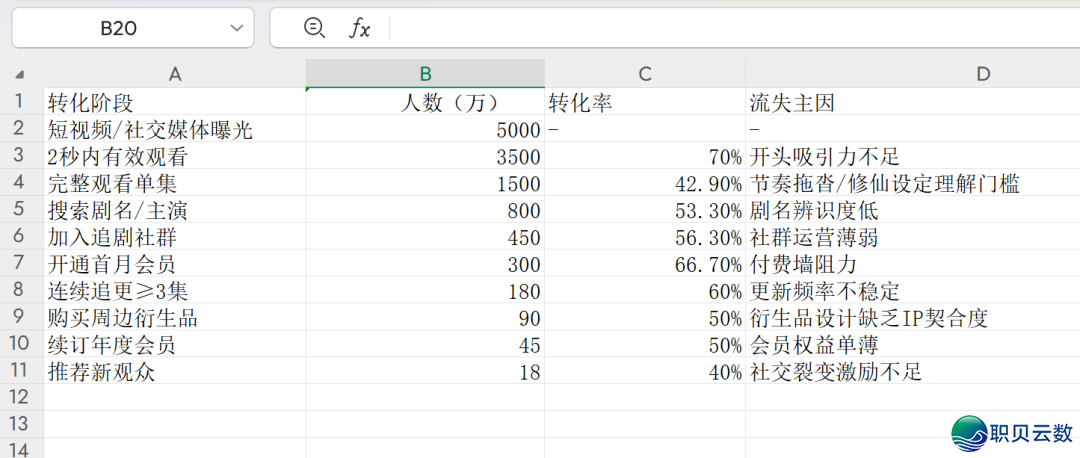Click into the B20 name box field
Image resolution: width=1080 pixels, height=458 pixels.
coord(118,28)
